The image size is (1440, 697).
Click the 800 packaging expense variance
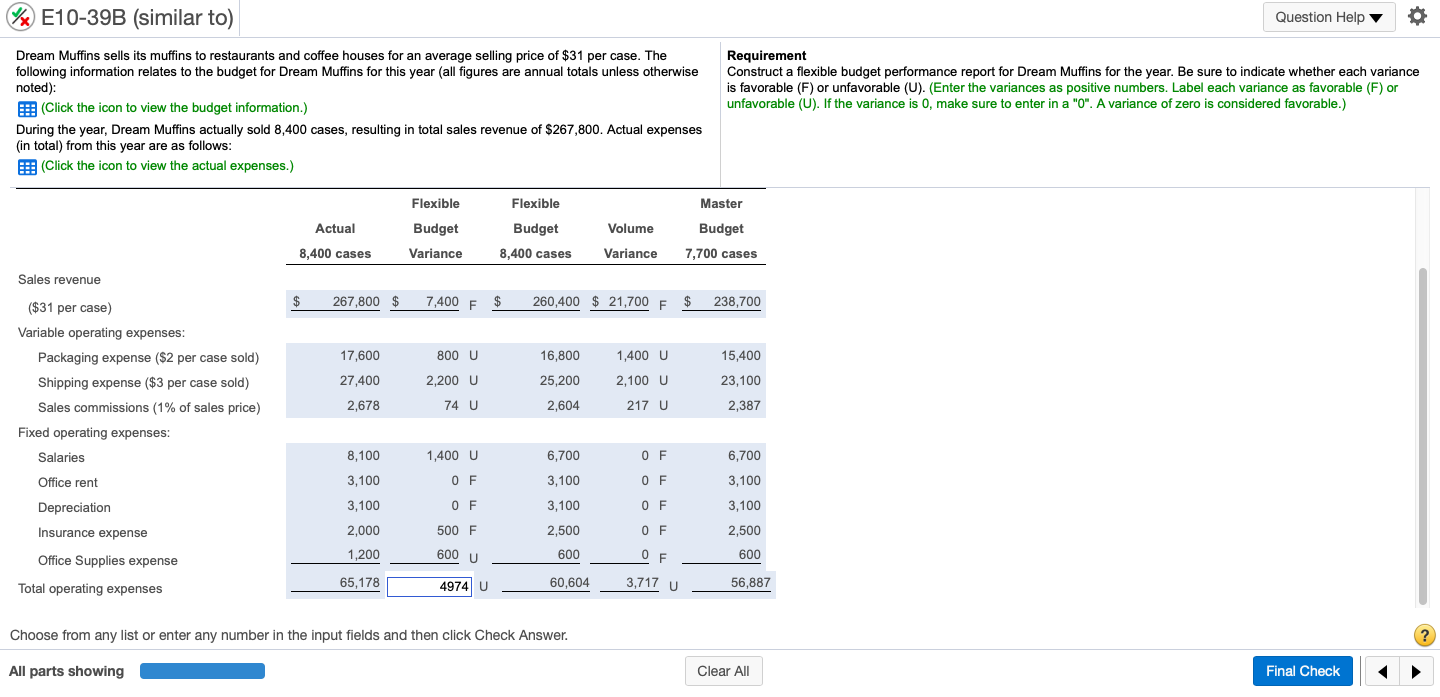point(448,356)
